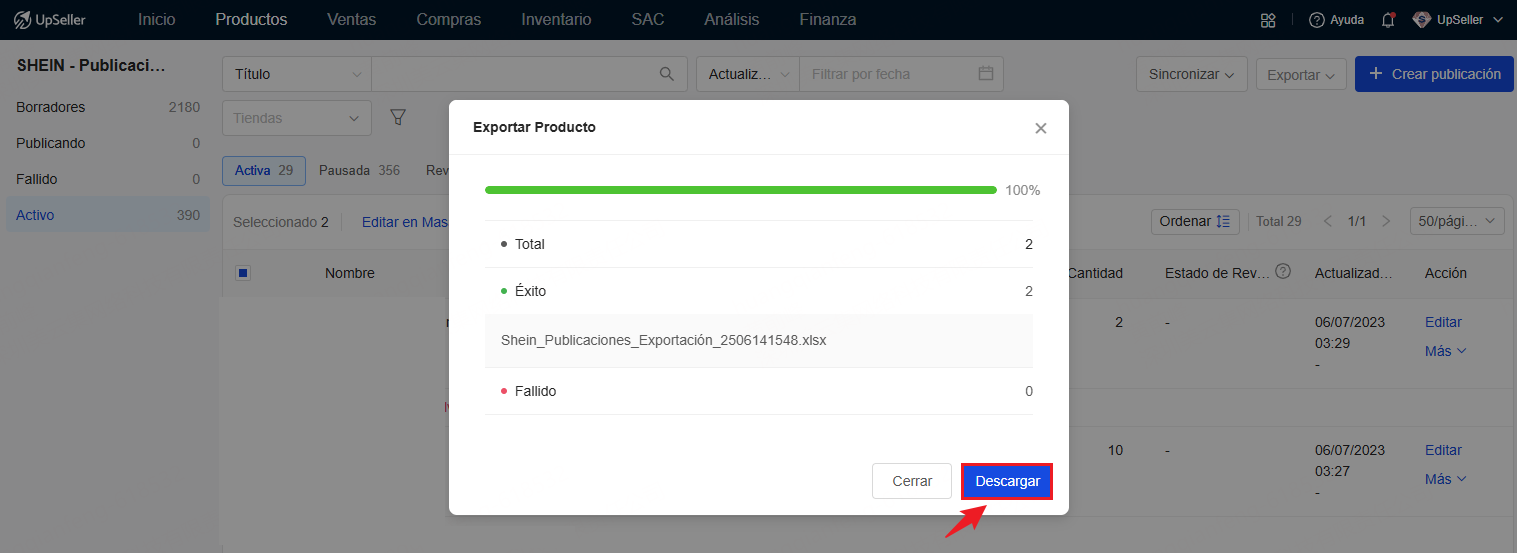Screen dimensions: 1517x553
Task: Open the SAC menu
Action: coord(648,20)
